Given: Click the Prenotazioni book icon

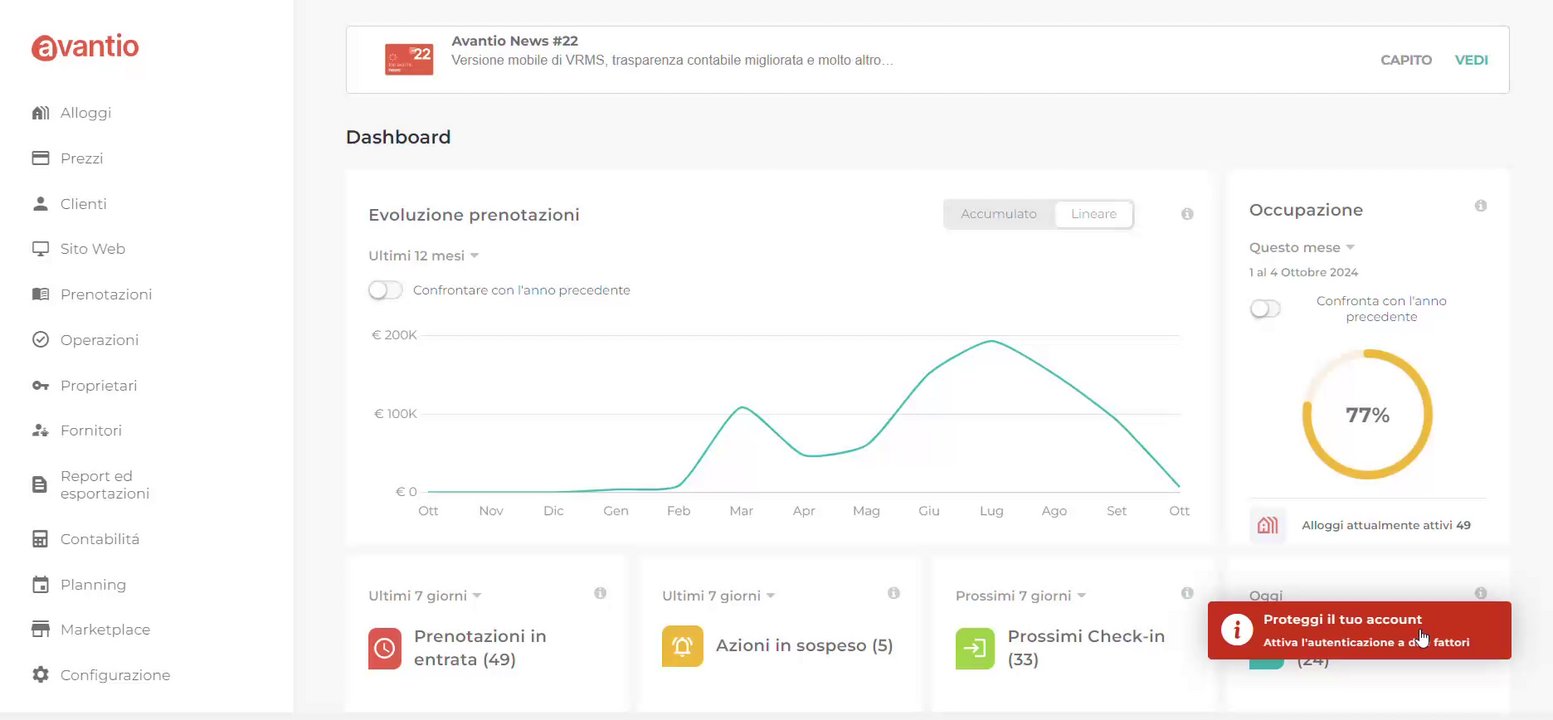Looking at the screenshot, I should tap(41, 294).
